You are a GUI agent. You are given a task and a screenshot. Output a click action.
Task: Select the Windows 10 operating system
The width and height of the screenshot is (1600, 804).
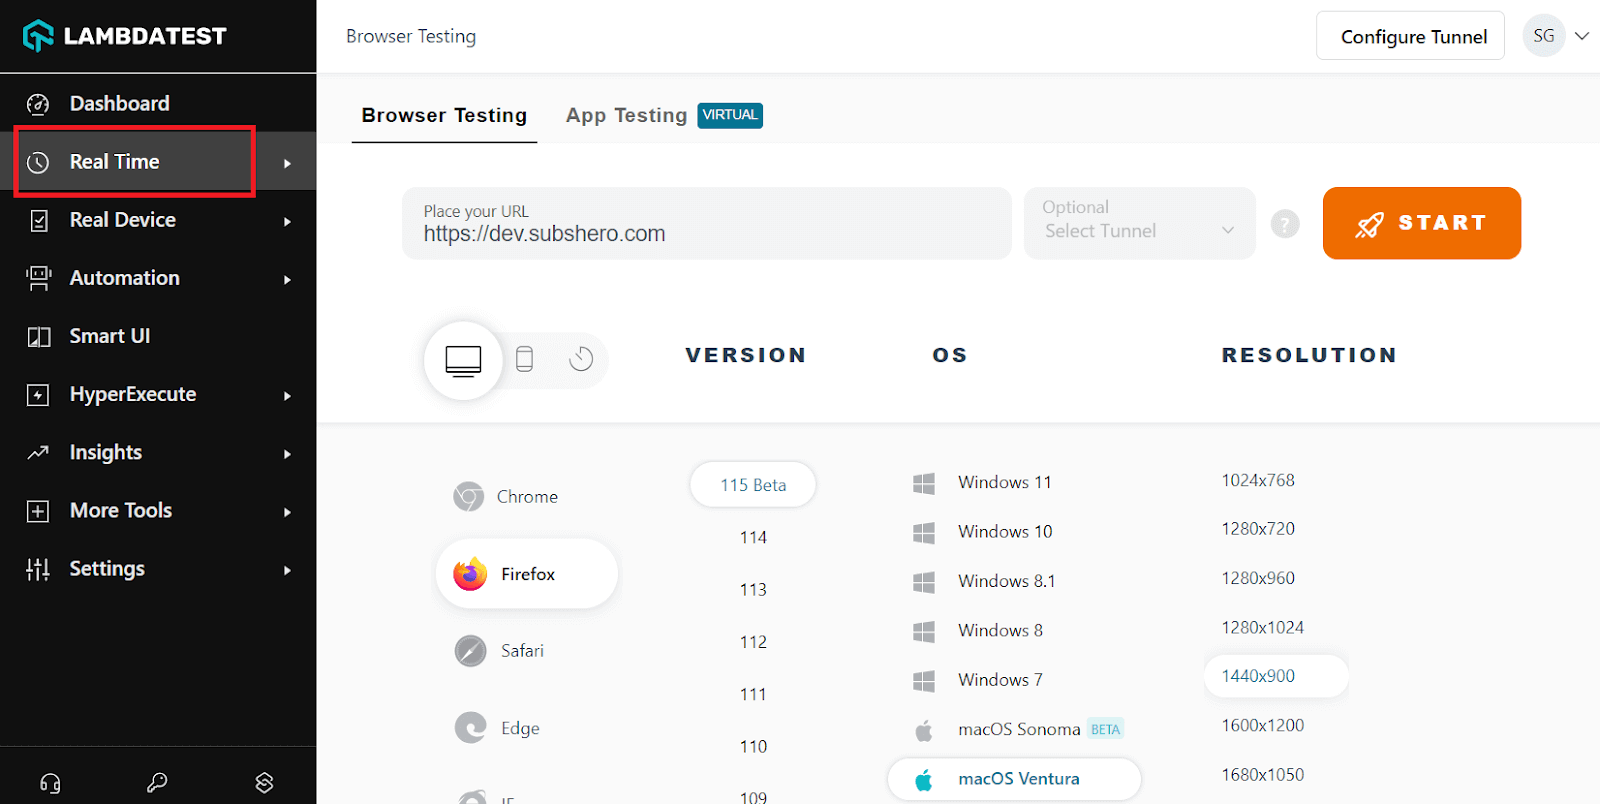pos(1005,532)
